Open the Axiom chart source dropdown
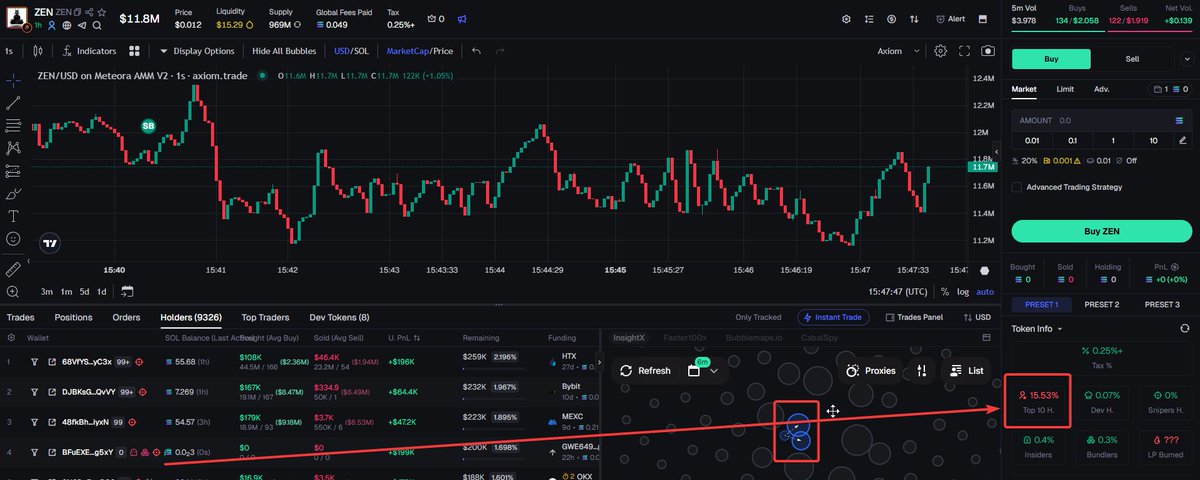Image resolution: width=1200 pixels, height=480 pixels. click(x=896, y=51)
